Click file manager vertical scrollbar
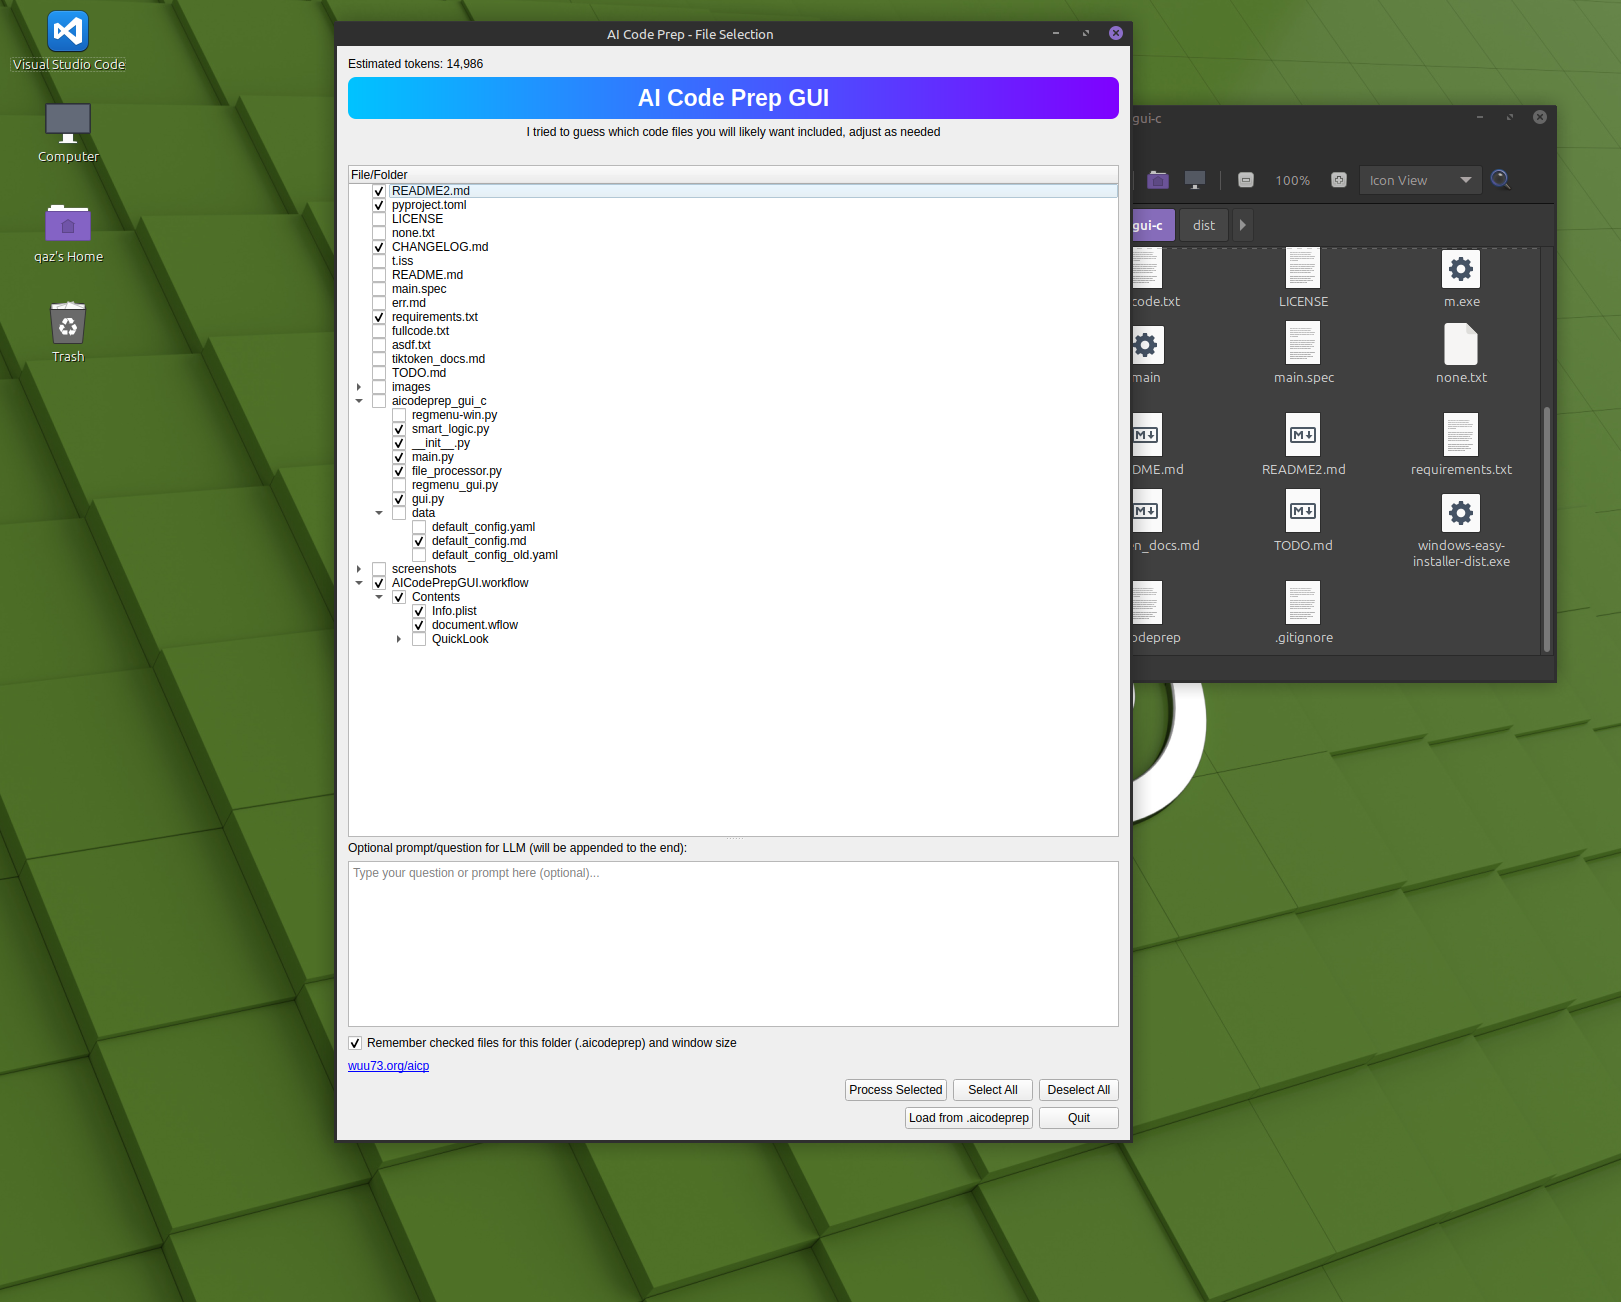The image size is (1621, 1302). tap(1546, 529)
